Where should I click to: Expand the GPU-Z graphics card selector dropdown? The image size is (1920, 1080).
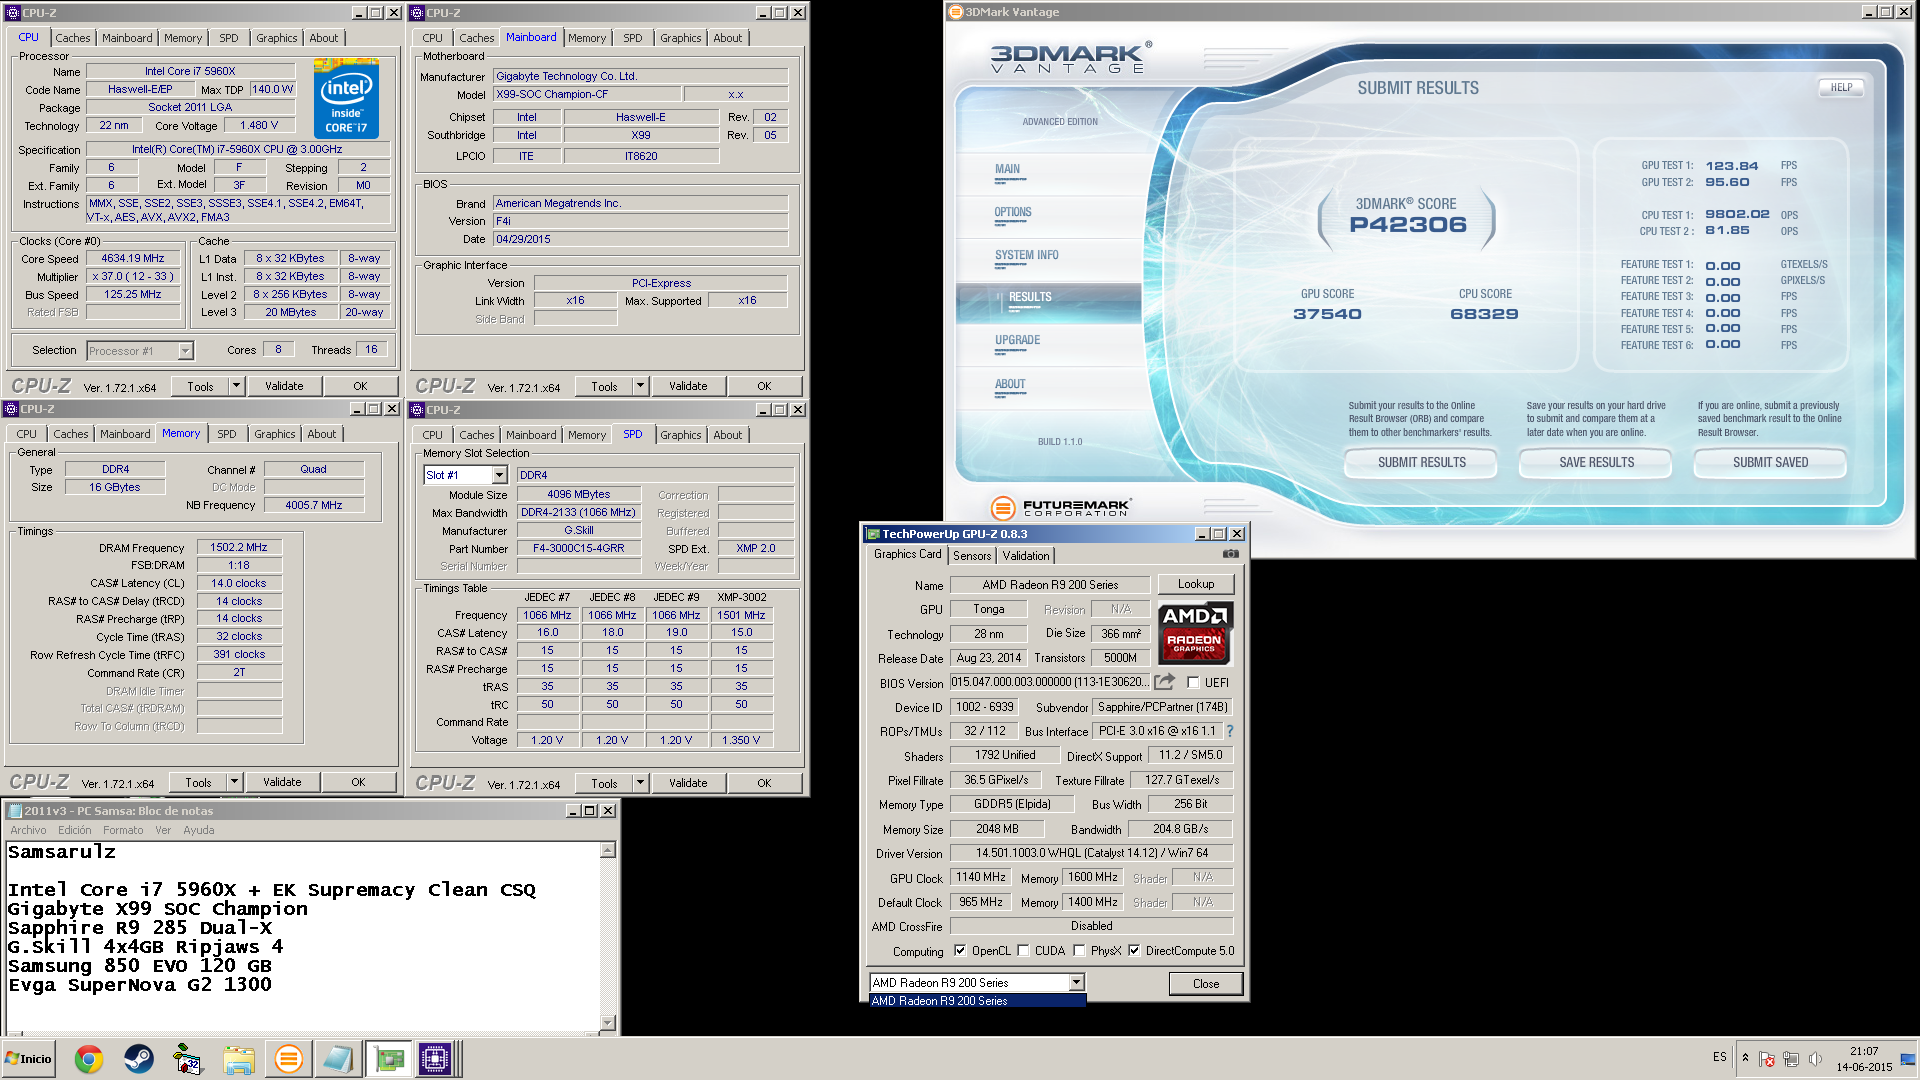pyautogui.click(x=1077, y=983)
